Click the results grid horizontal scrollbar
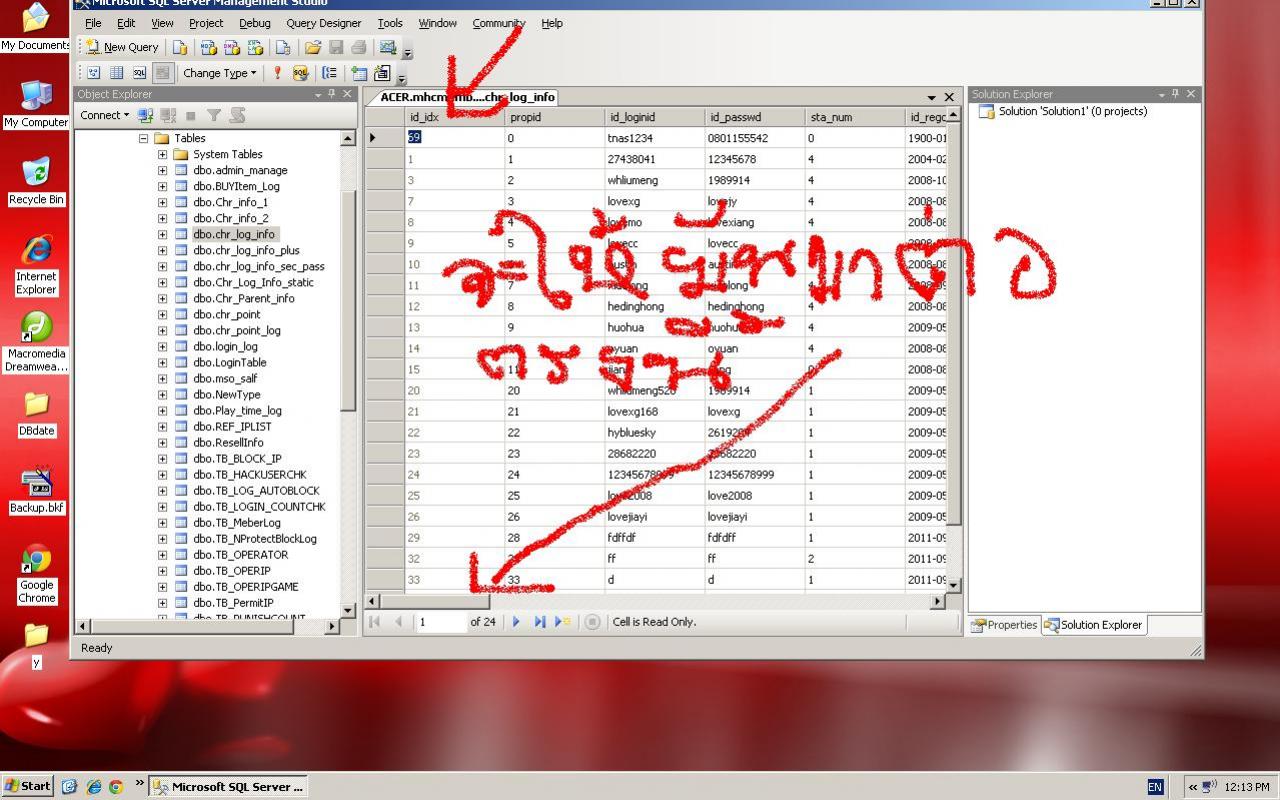Image resolution: width=1280 pixels, height=800 pixels. coord(655,601)
